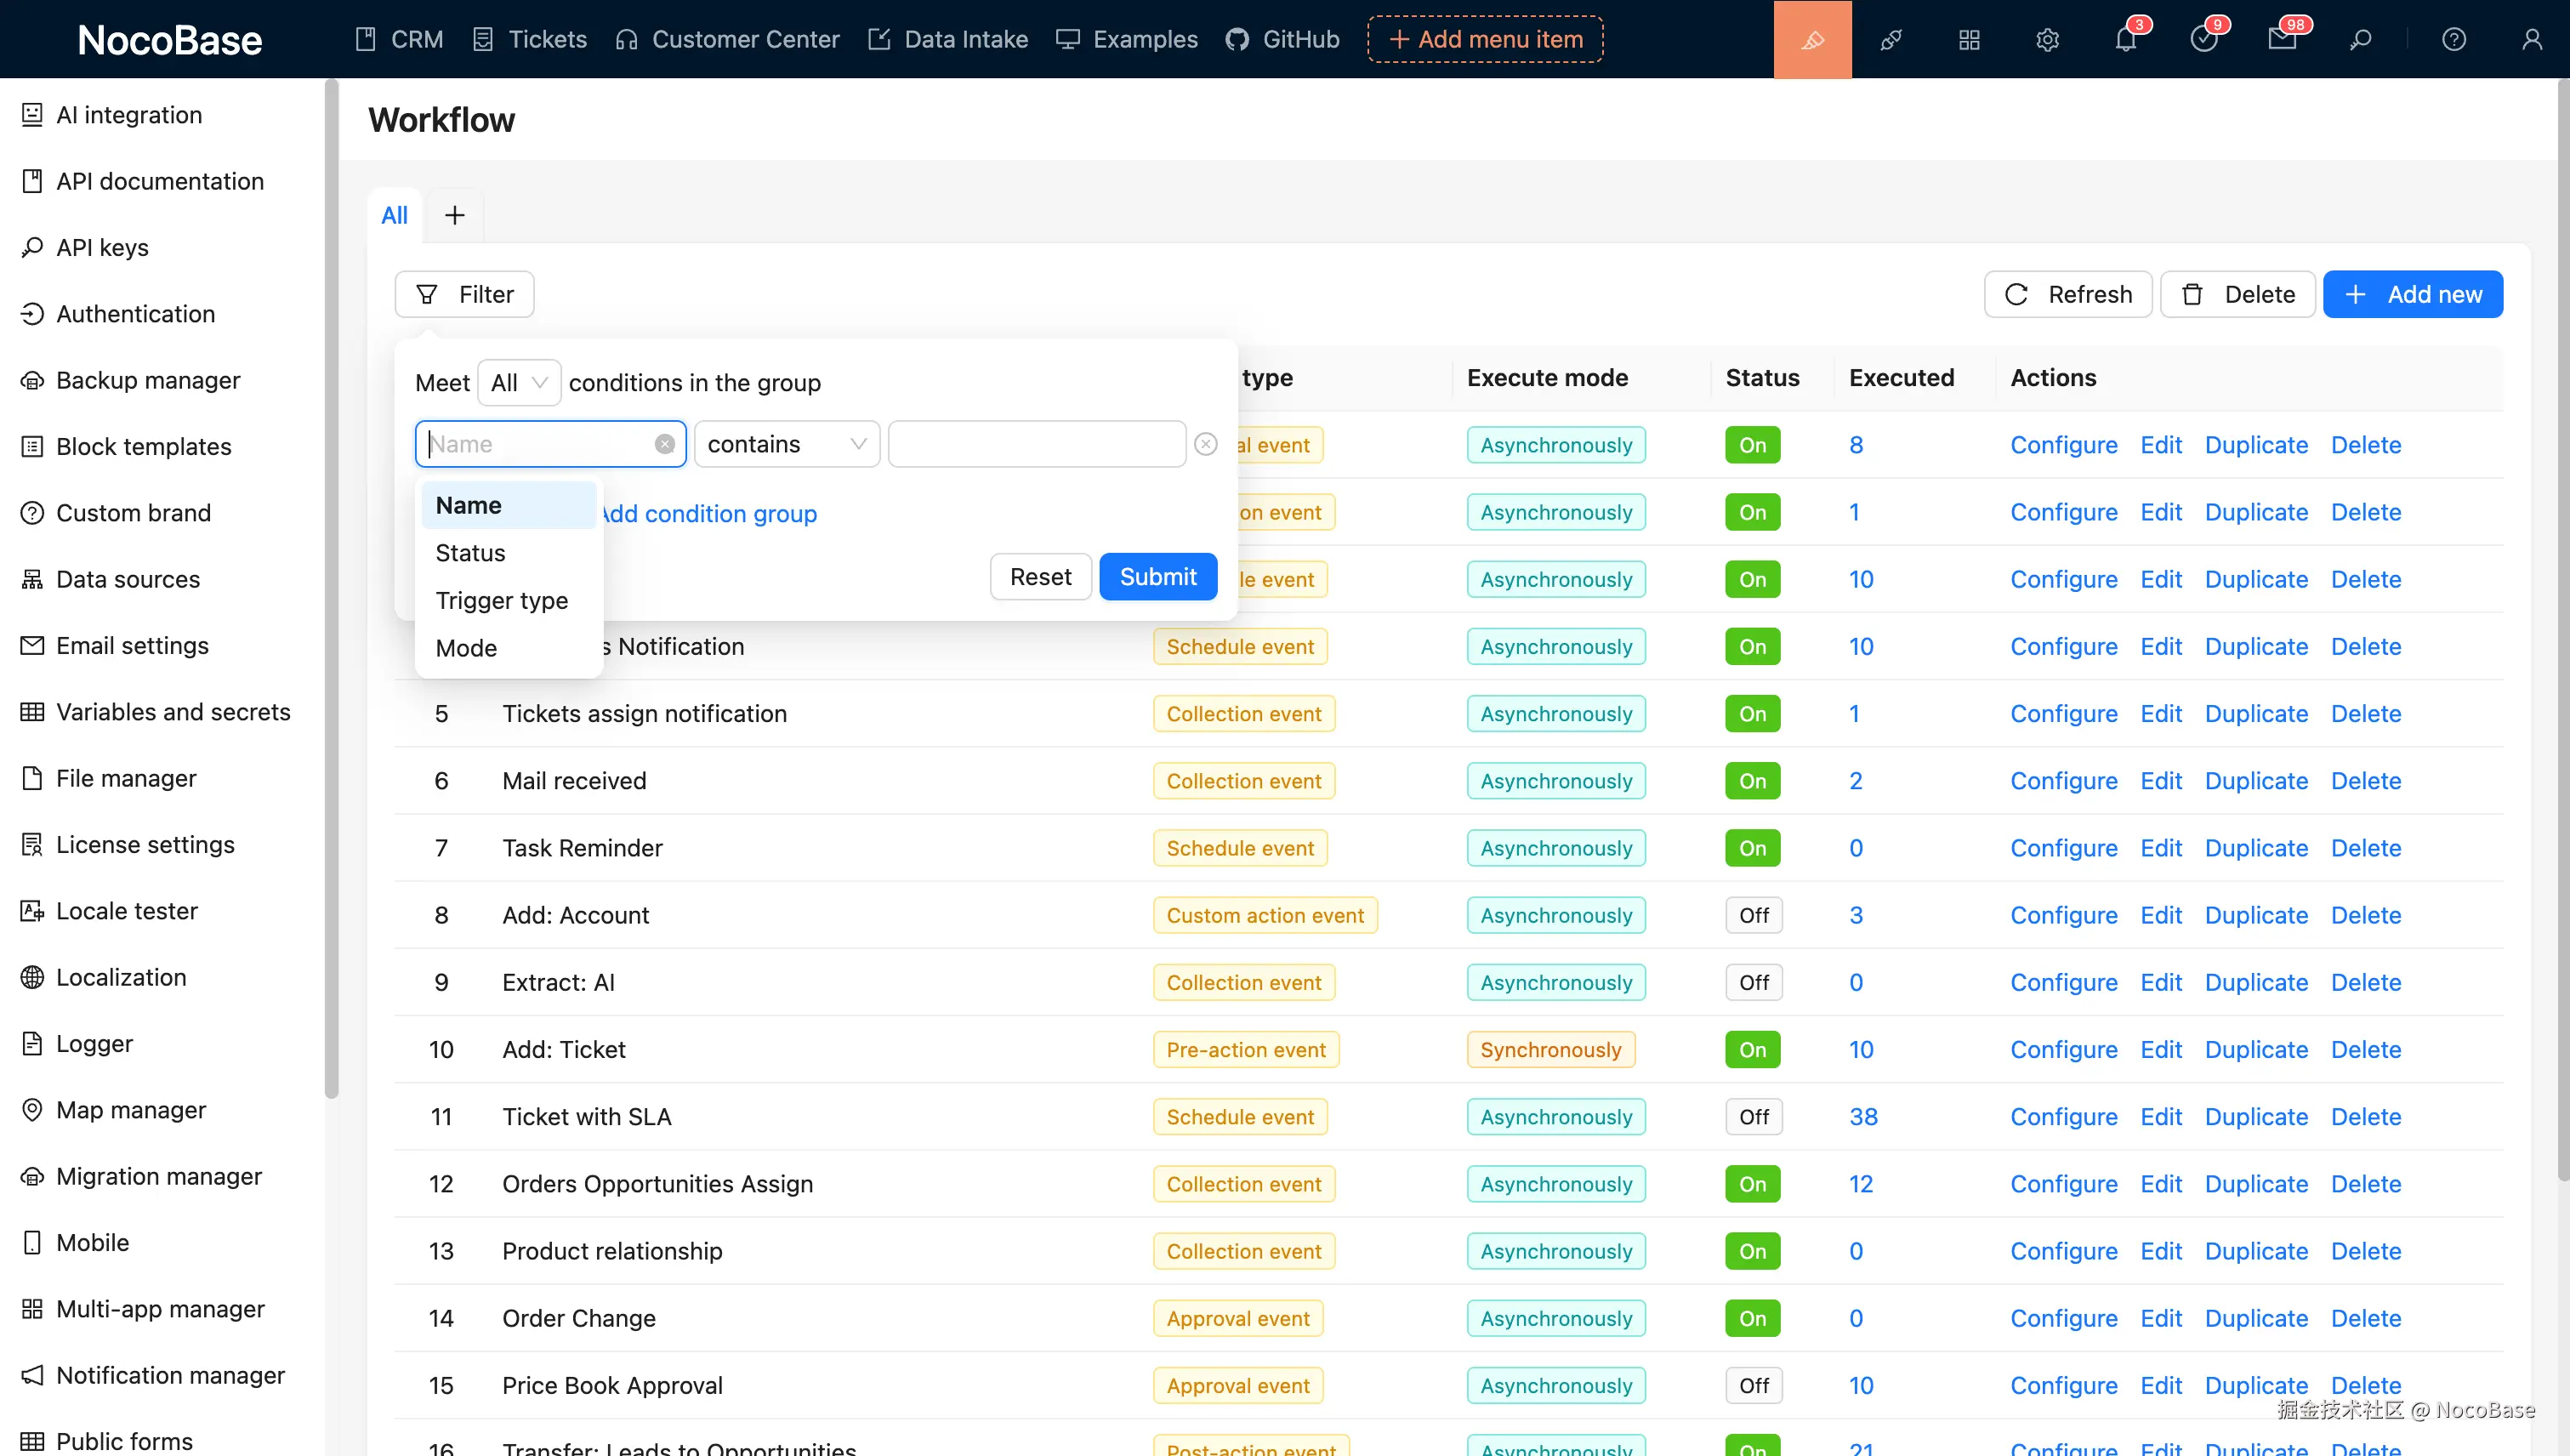Toggle the UI editor highlighter icon

1812,39
